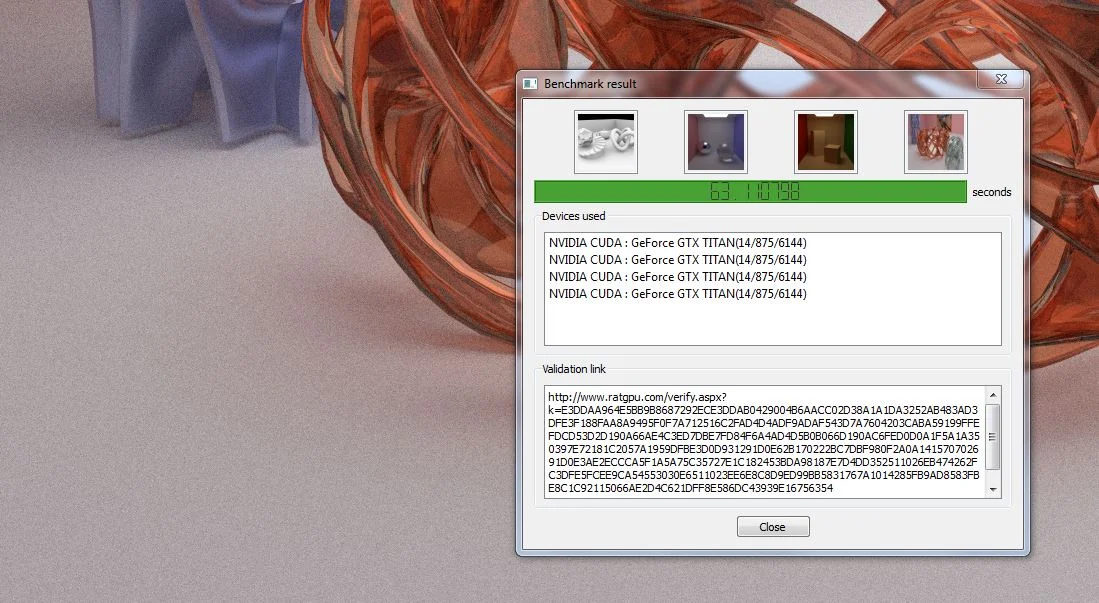The width and height of the screenshot is (1099, 603).
Task: Click the green benchmark time progress bar
Action: 750,191
